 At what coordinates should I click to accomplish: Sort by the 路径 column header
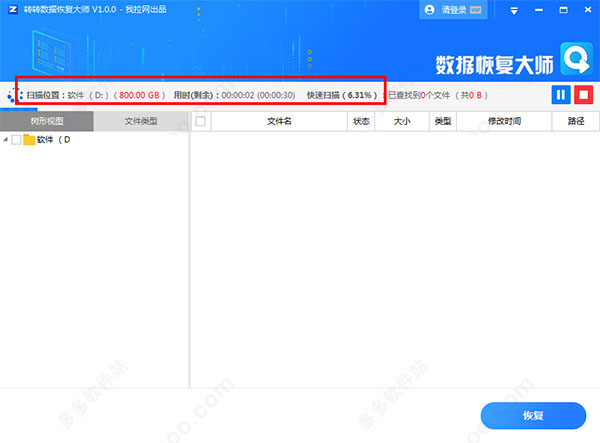click(576, 121)
